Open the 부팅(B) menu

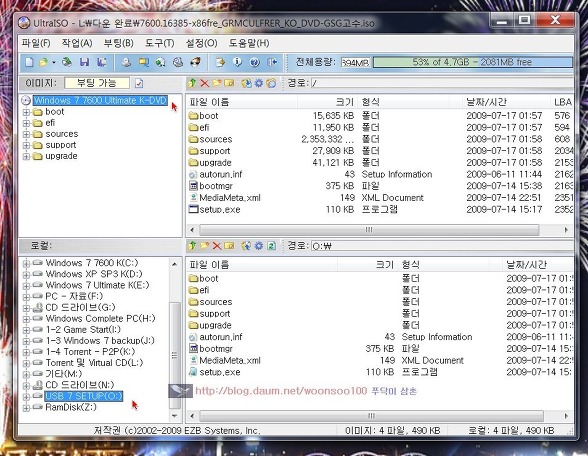click(118, 43)
